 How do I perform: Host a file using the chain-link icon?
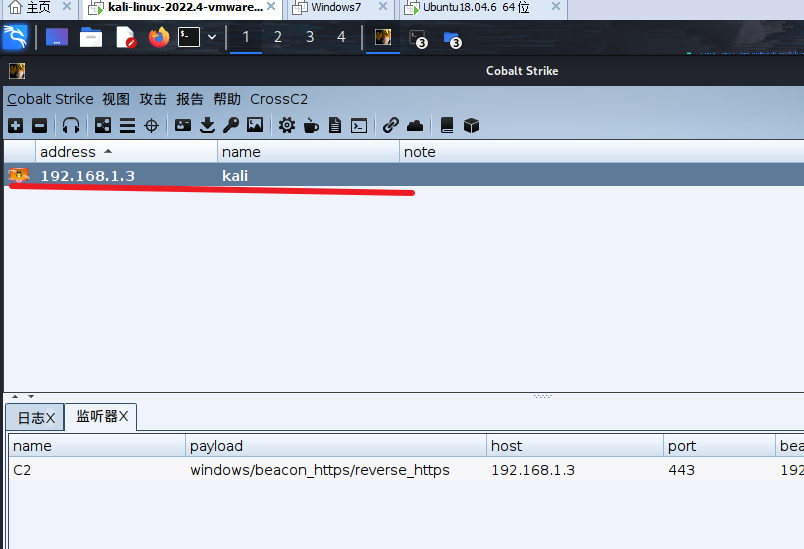(x=391, y=125)
